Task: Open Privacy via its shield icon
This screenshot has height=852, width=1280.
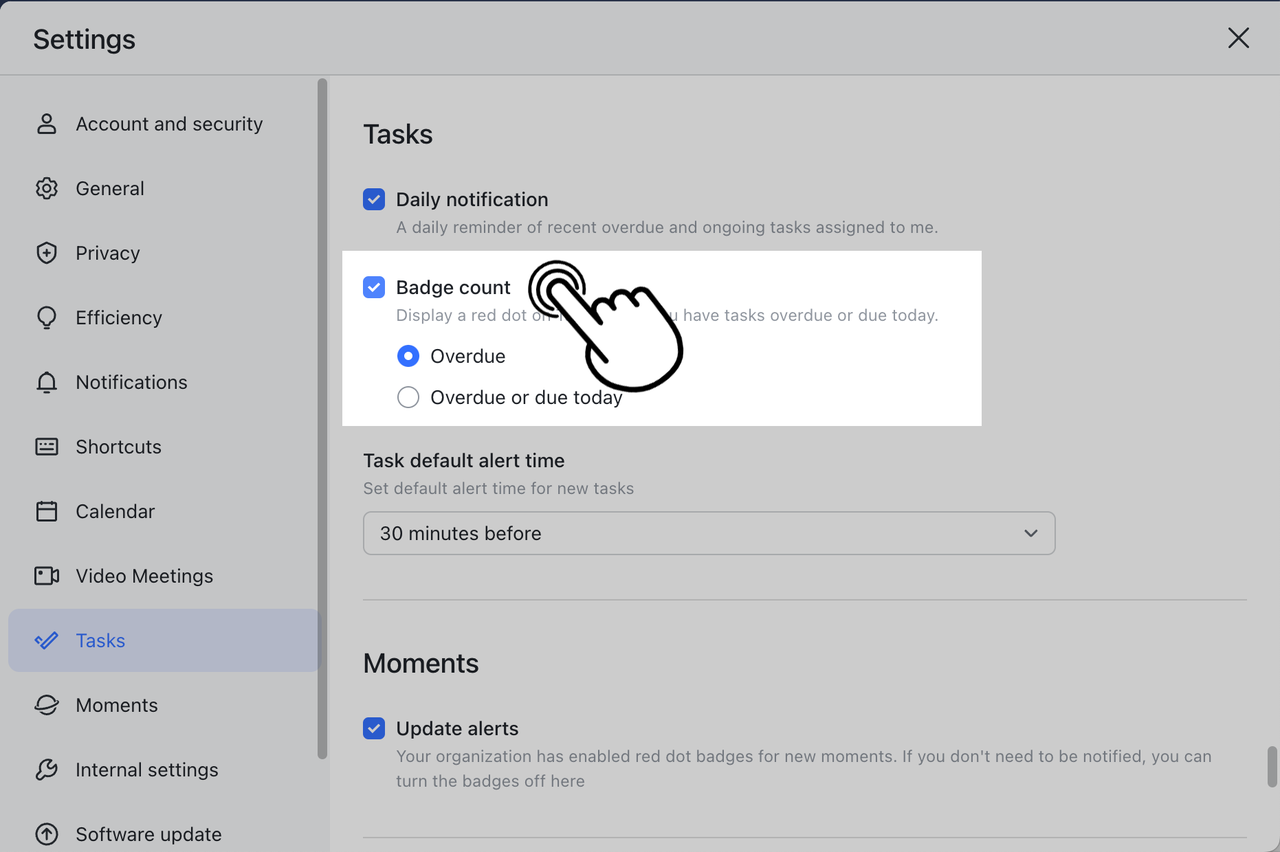Action: [46, 252]
